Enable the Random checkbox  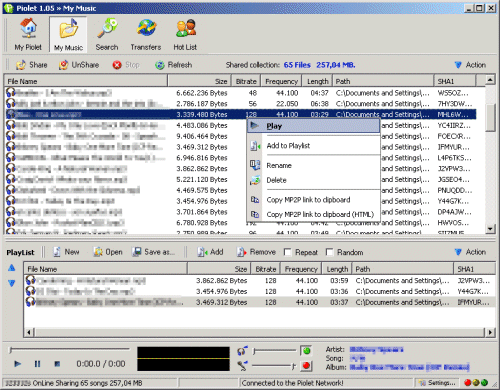(329, 252)
